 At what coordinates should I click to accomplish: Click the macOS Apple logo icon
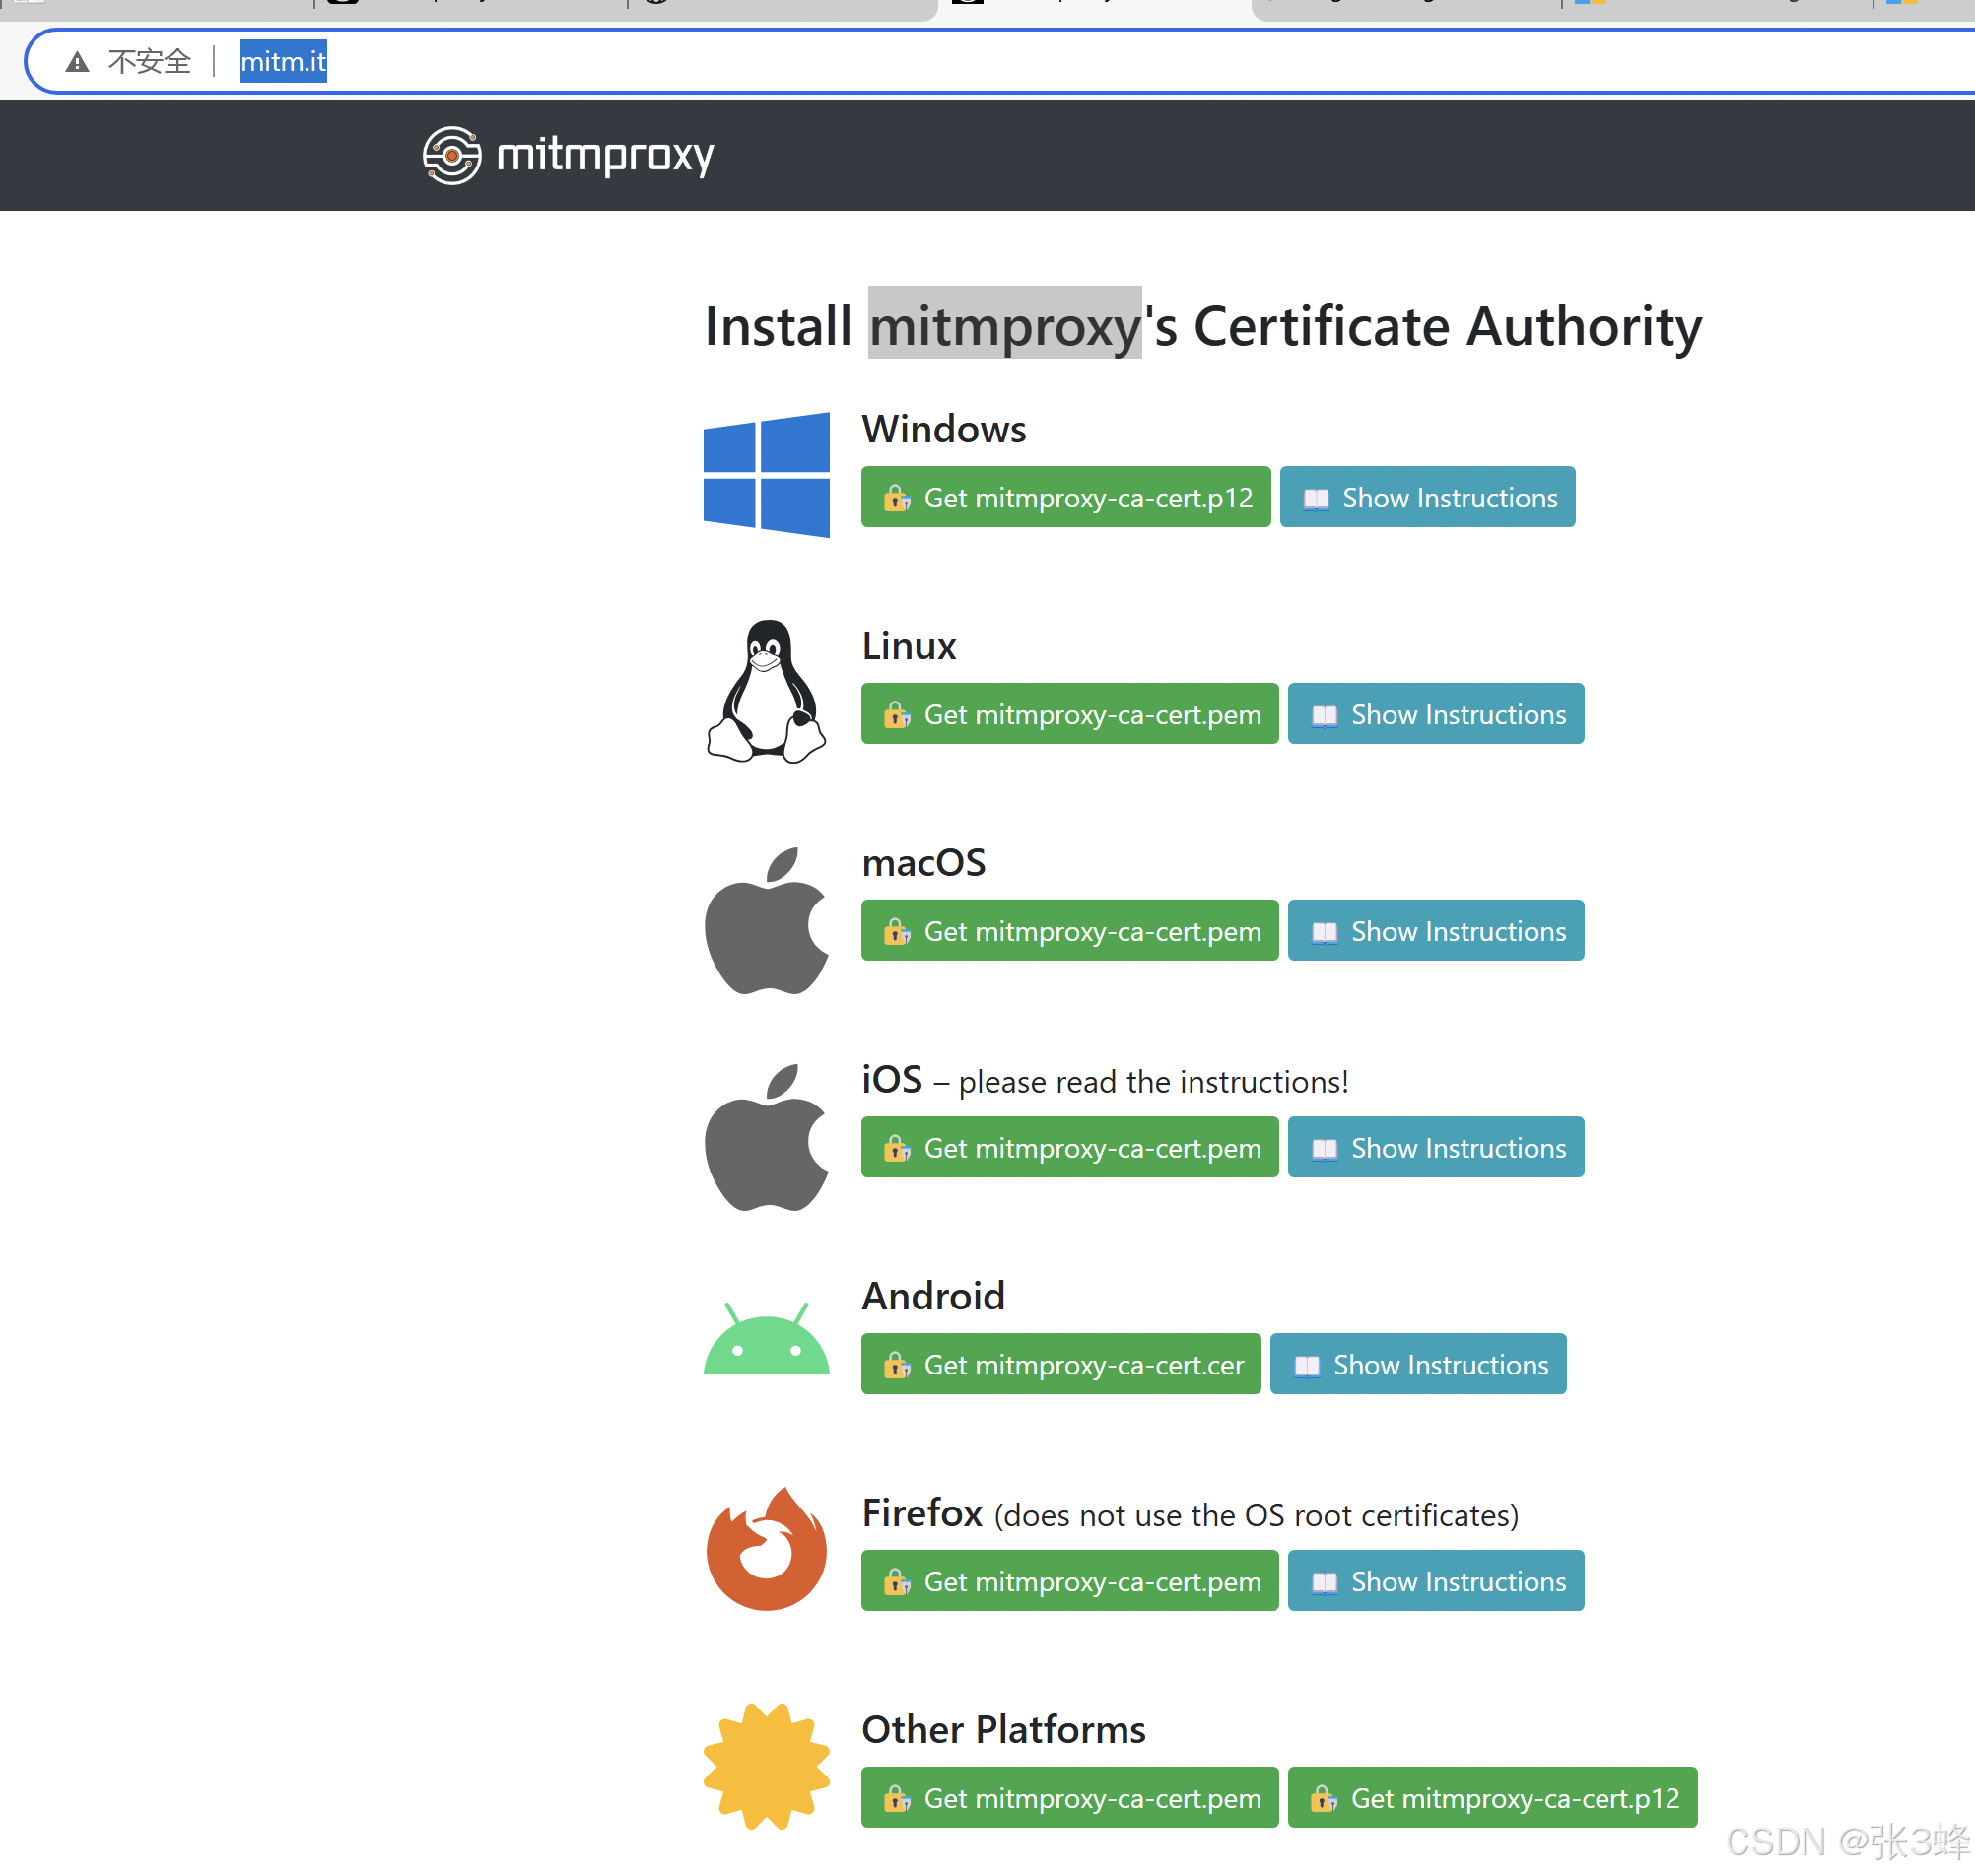(766, 921)
